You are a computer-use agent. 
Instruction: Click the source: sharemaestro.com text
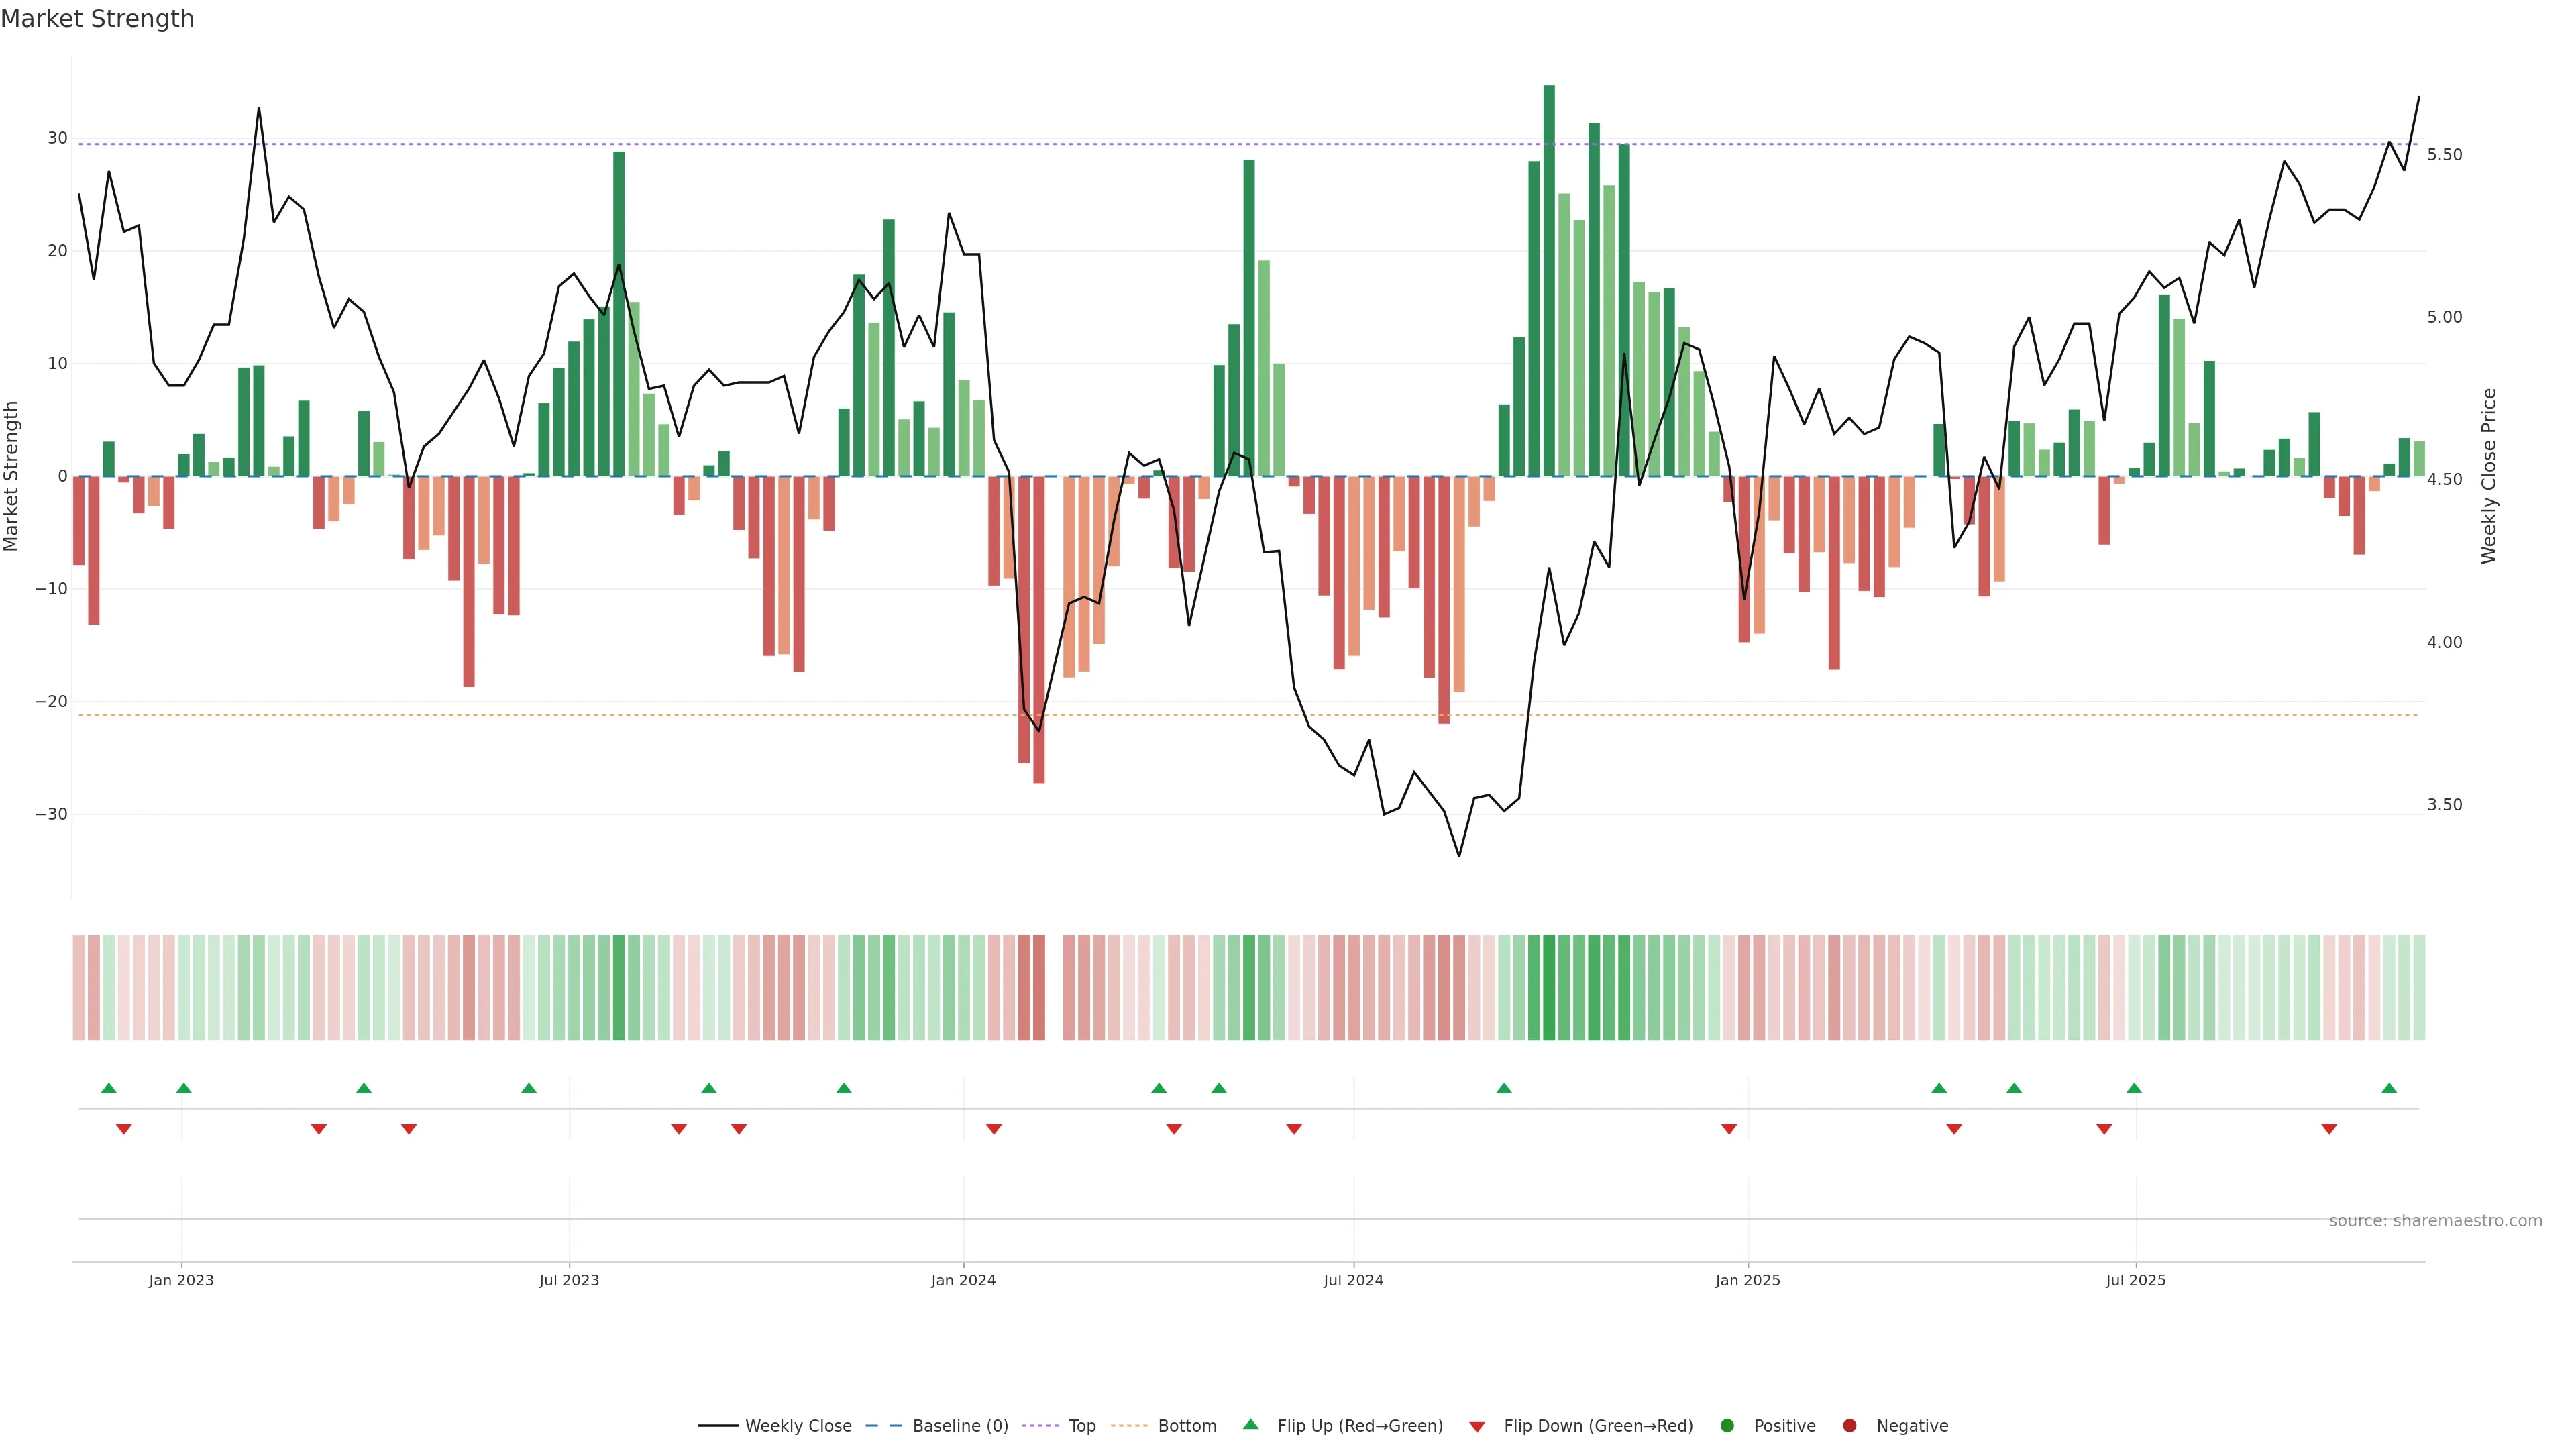pyautogui.click(x=2435, y=1221)
